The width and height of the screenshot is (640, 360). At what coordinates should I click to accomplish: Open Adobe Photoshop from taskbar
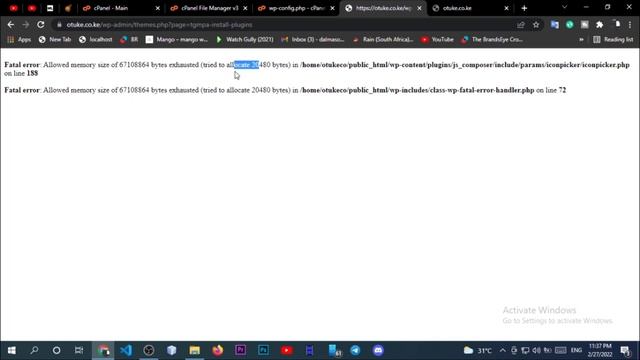tap(263, 350)
